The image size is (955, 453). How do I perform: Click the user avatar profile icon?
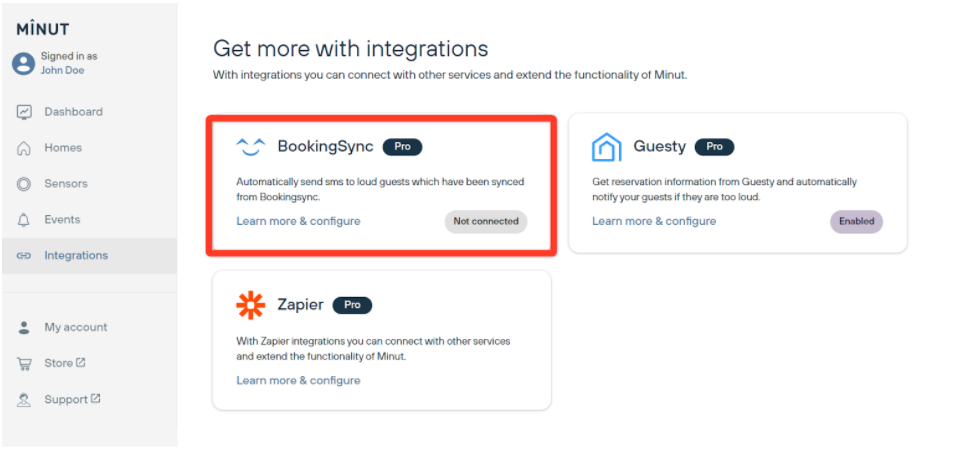(x=23, y=64)
